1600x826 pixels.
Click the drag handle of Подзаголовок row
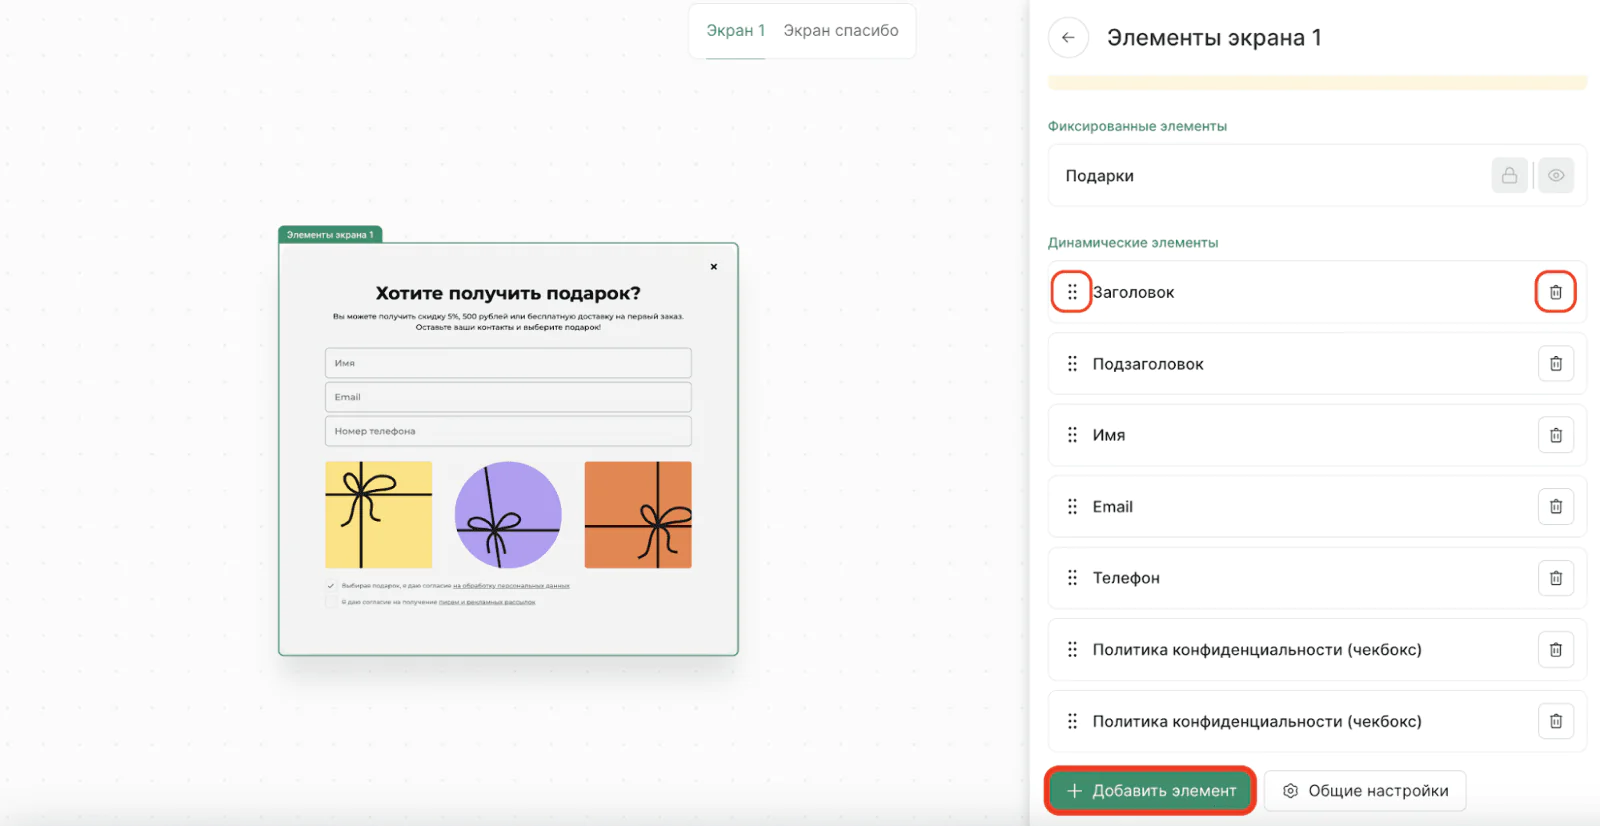[x=1072, y=364]
